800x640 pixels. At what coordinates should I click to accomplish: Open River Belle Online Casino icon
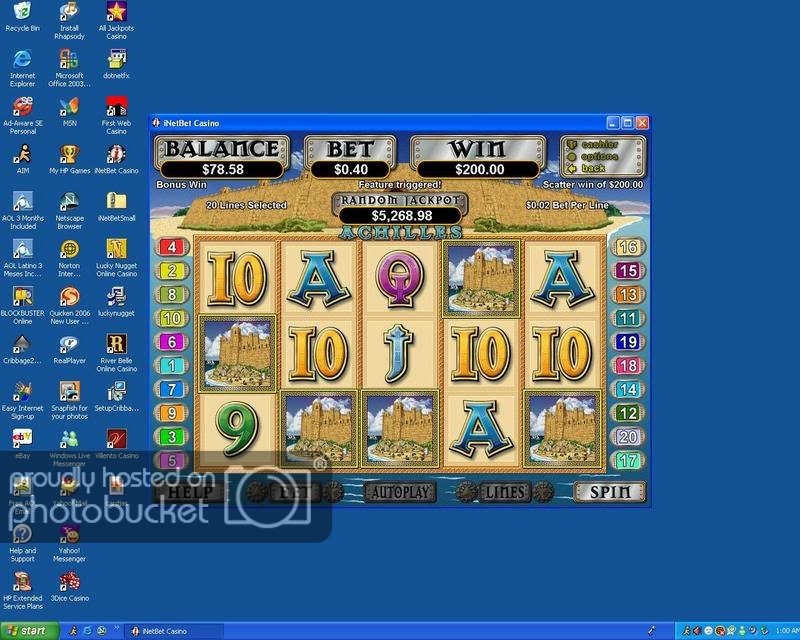116,353
